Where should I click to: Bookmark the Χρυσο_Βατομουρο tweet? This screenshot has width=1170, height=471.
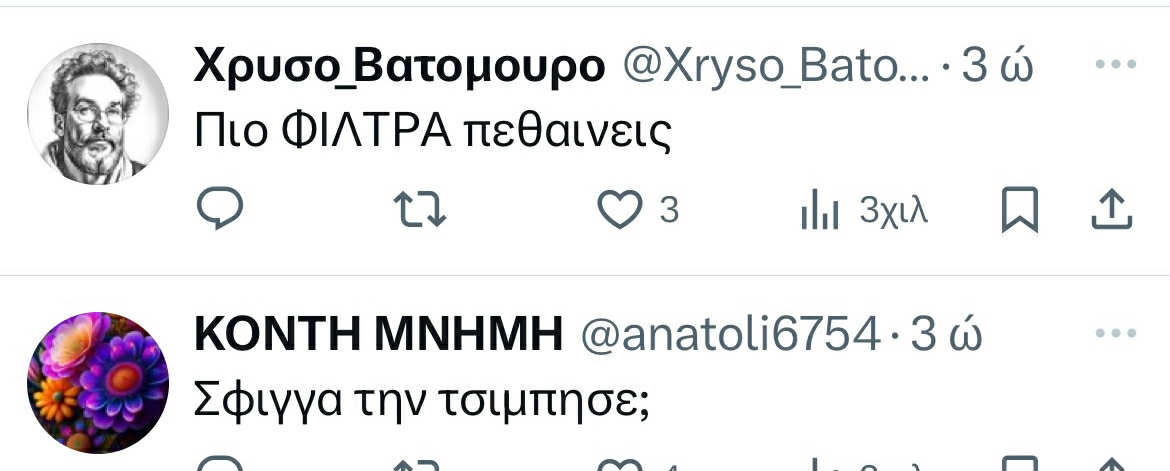tap(1019, 210)
